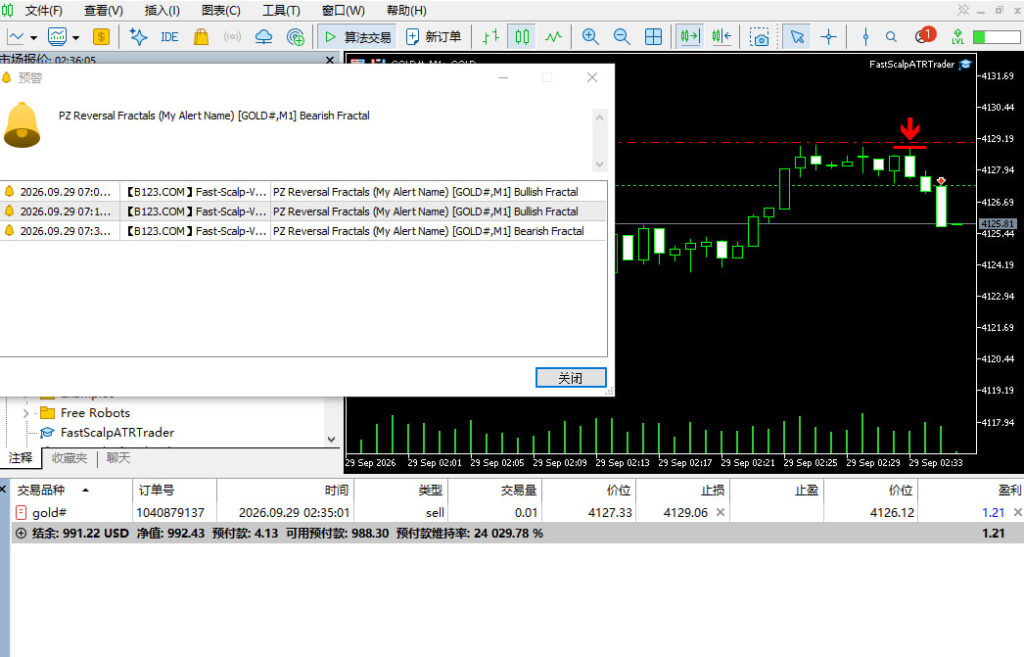Select the vertical line drawing tool
1024x657 pixels.
(865, 37)
